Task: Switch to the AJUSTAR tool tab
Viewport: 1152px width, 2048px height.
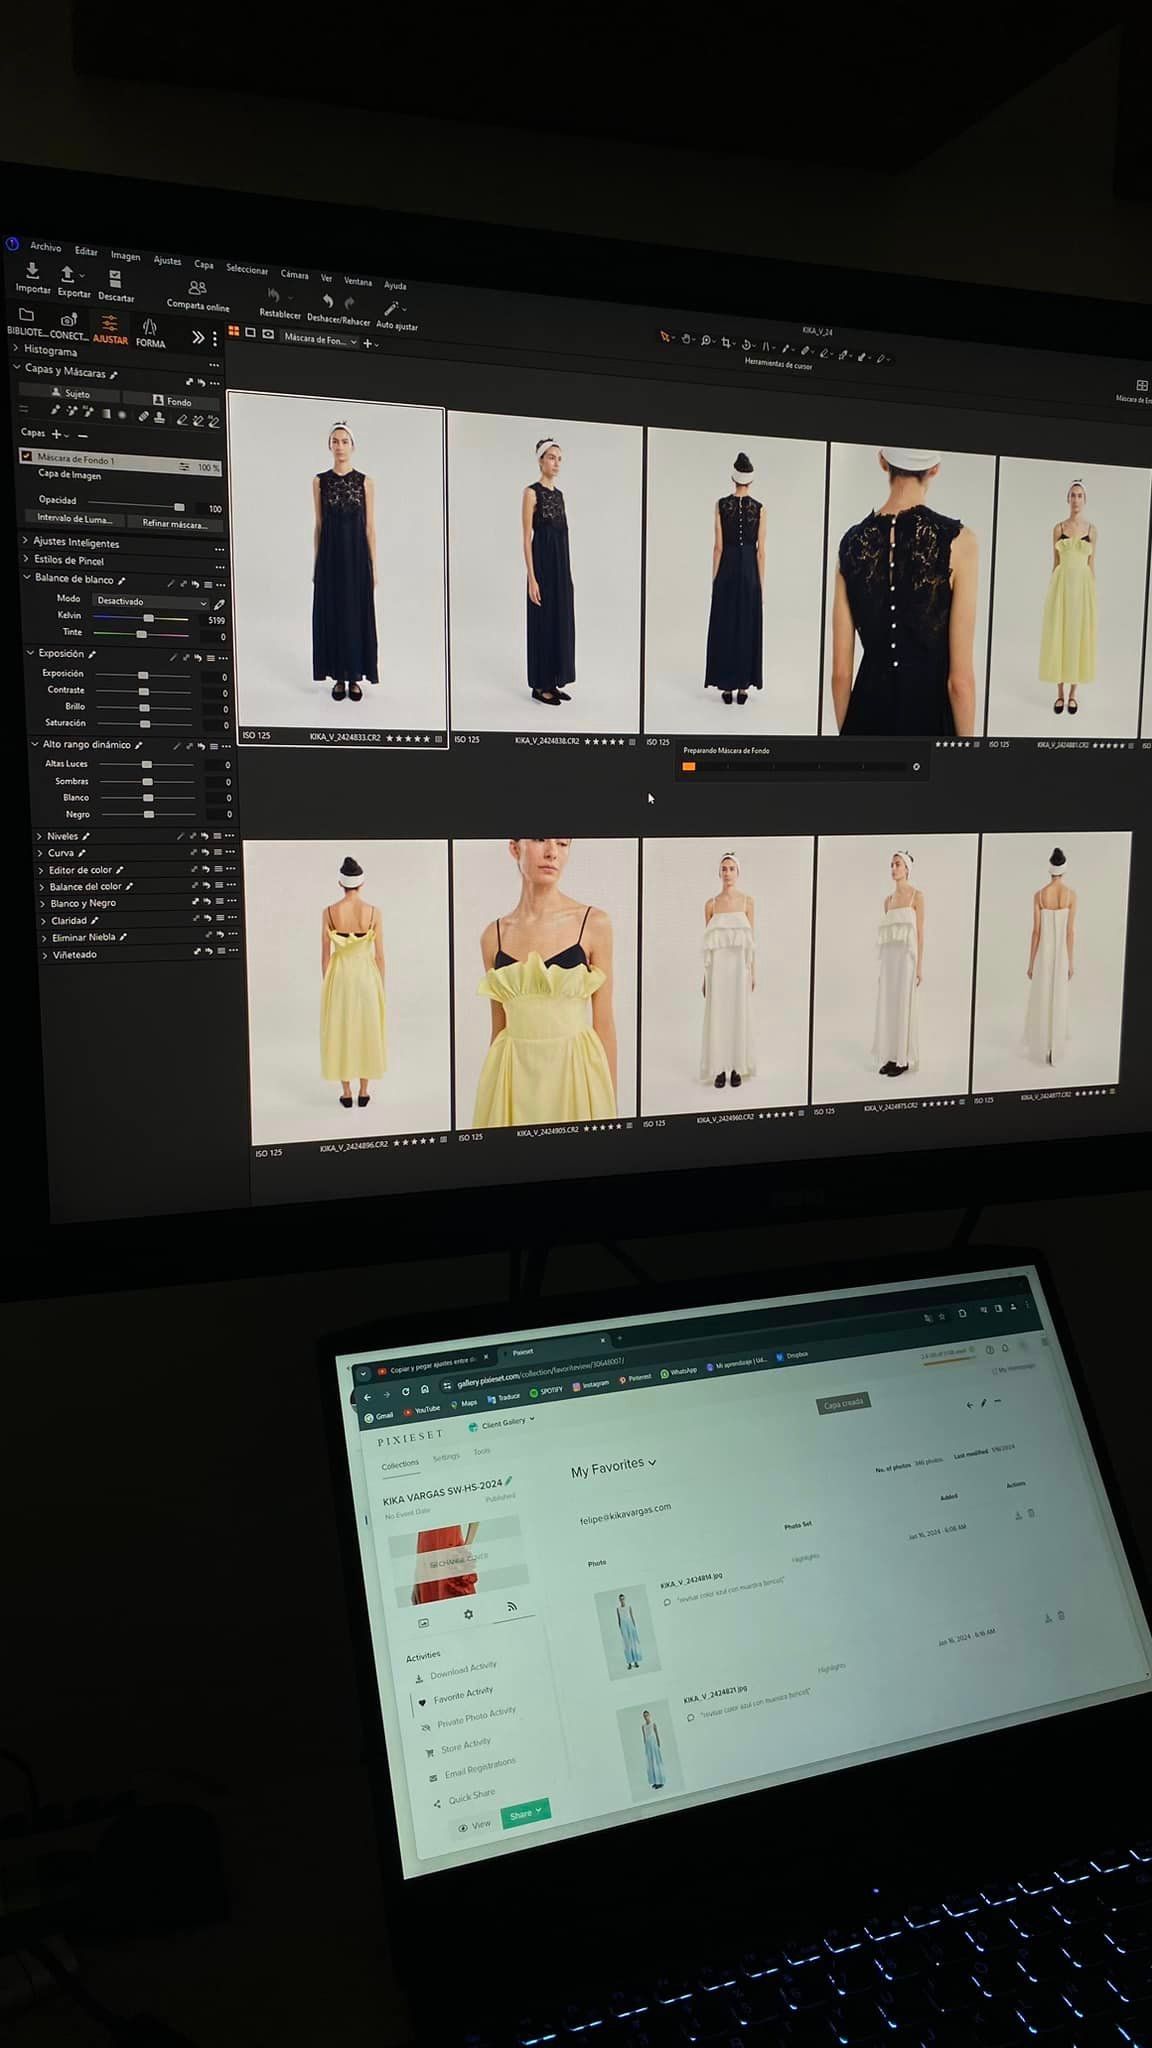Action: (110, 329)
